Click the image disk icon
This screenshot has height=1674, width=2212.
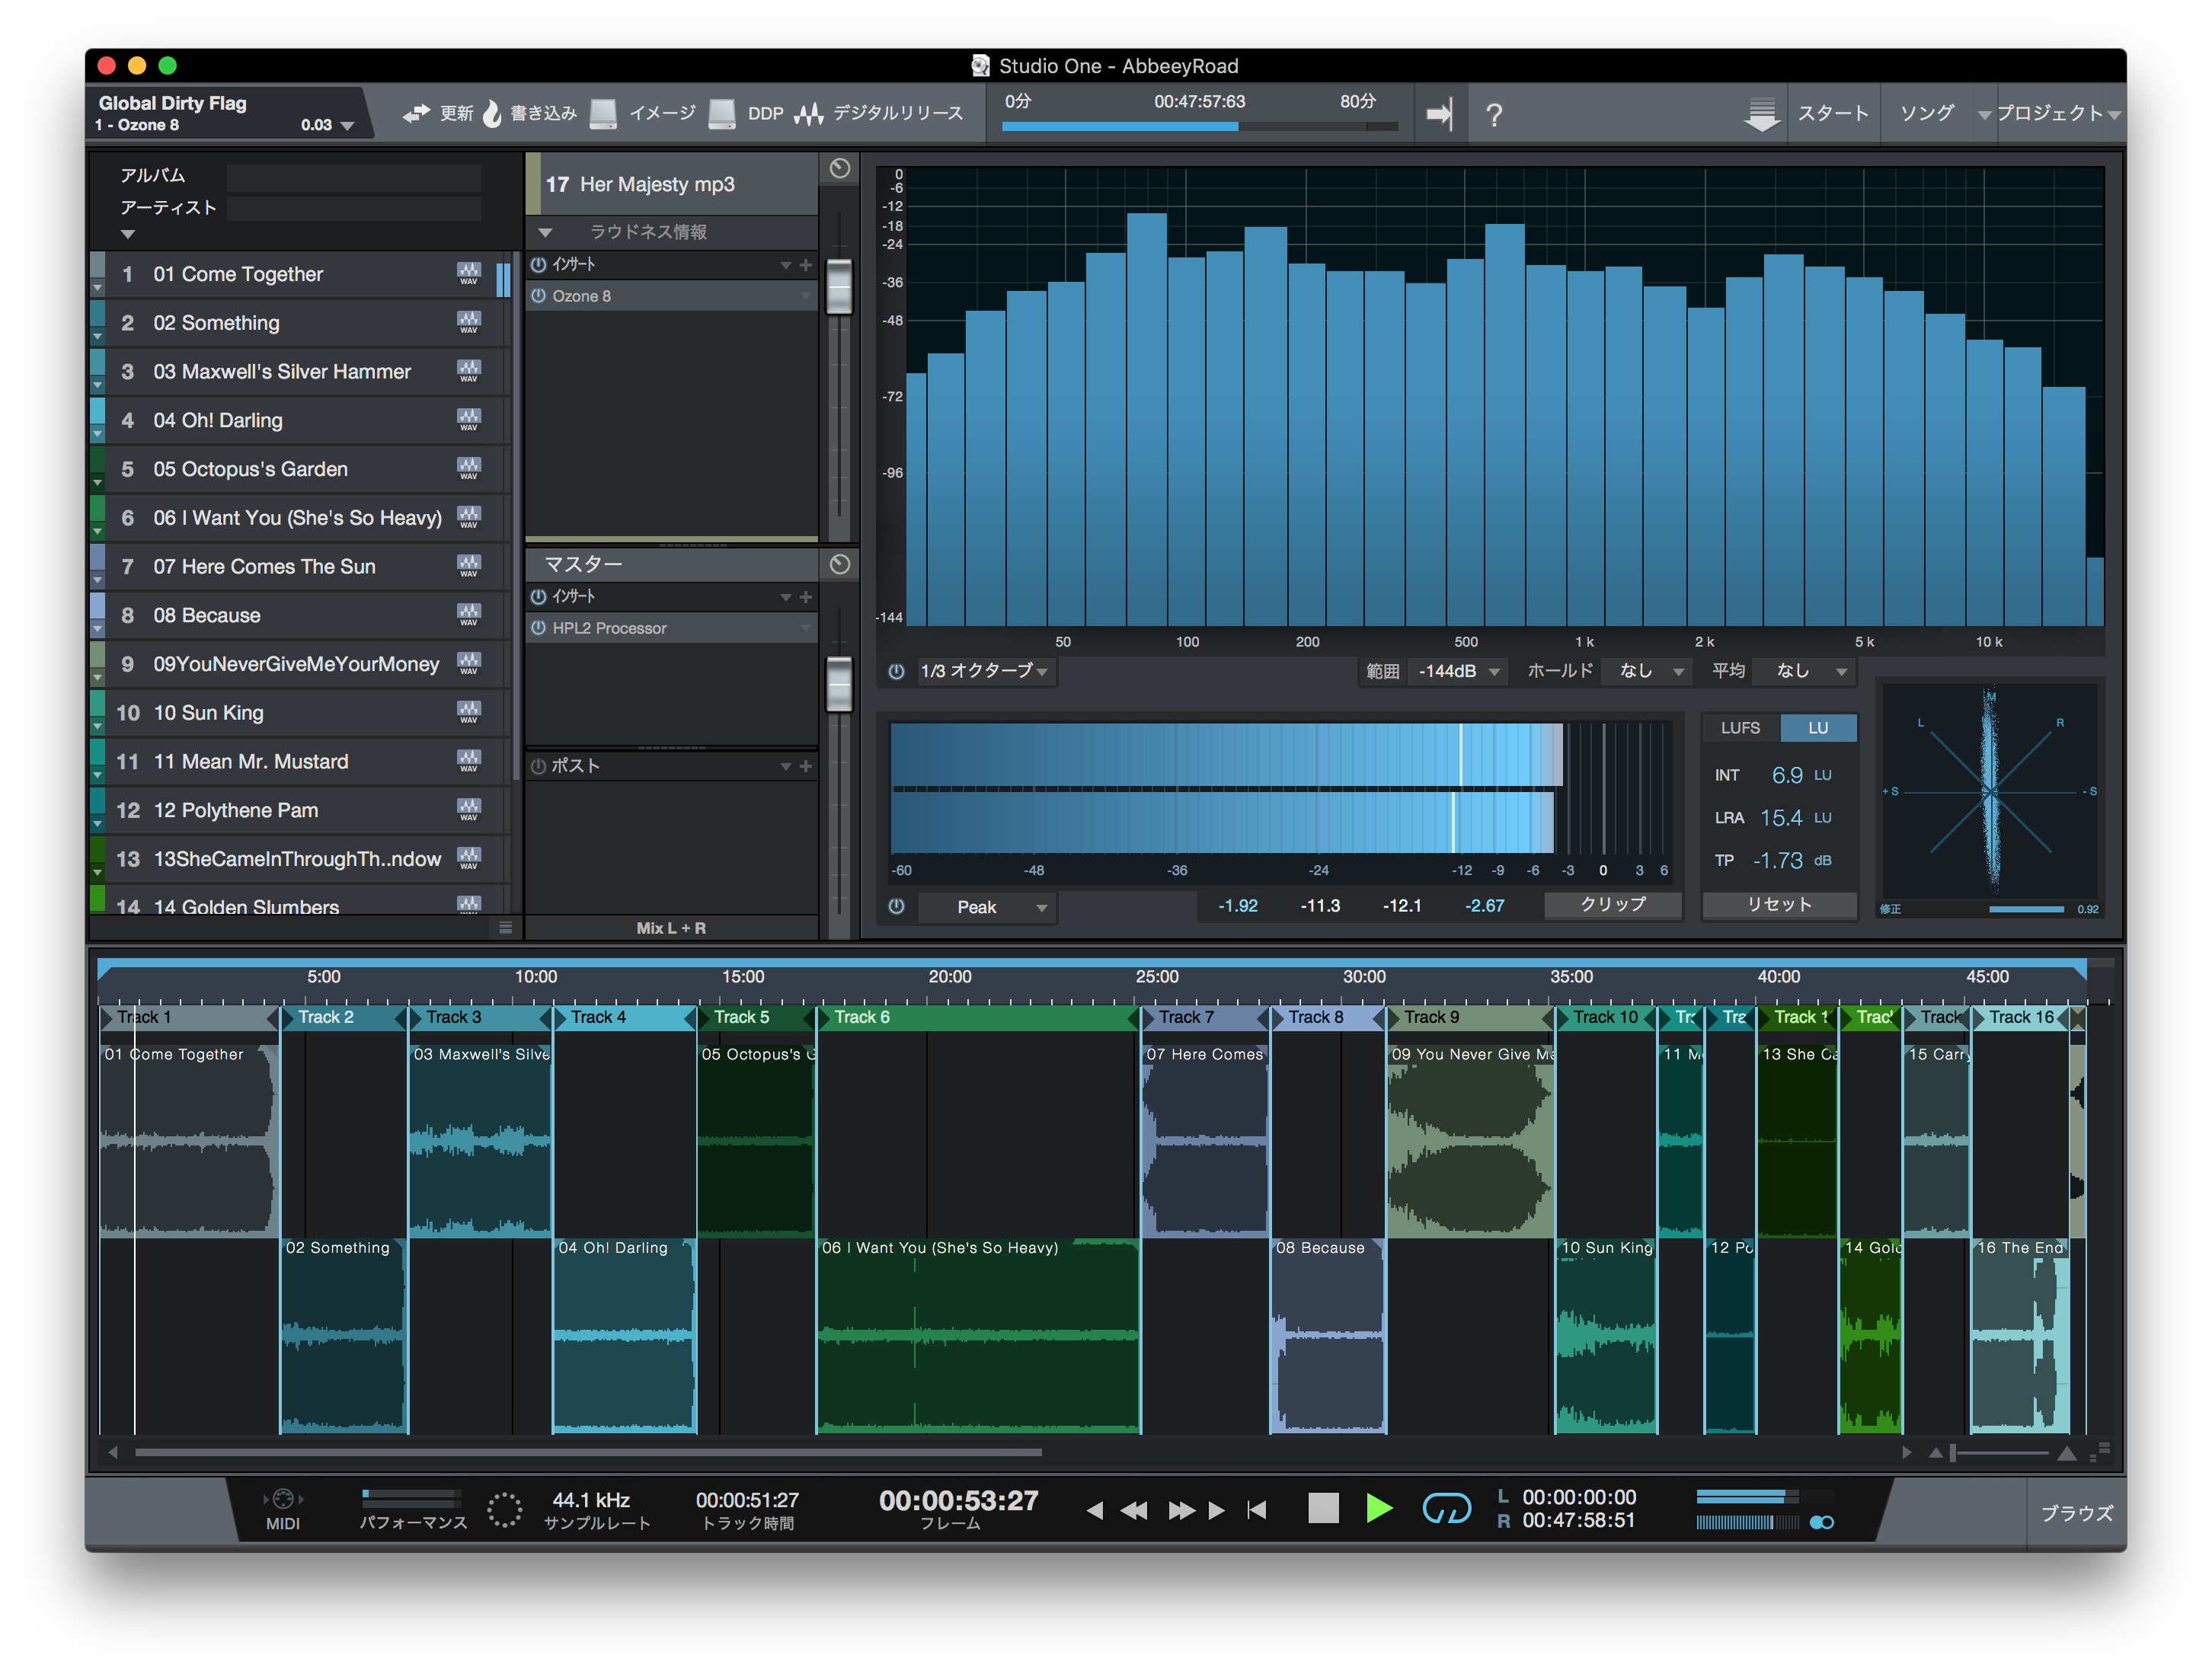pos(603,114)
